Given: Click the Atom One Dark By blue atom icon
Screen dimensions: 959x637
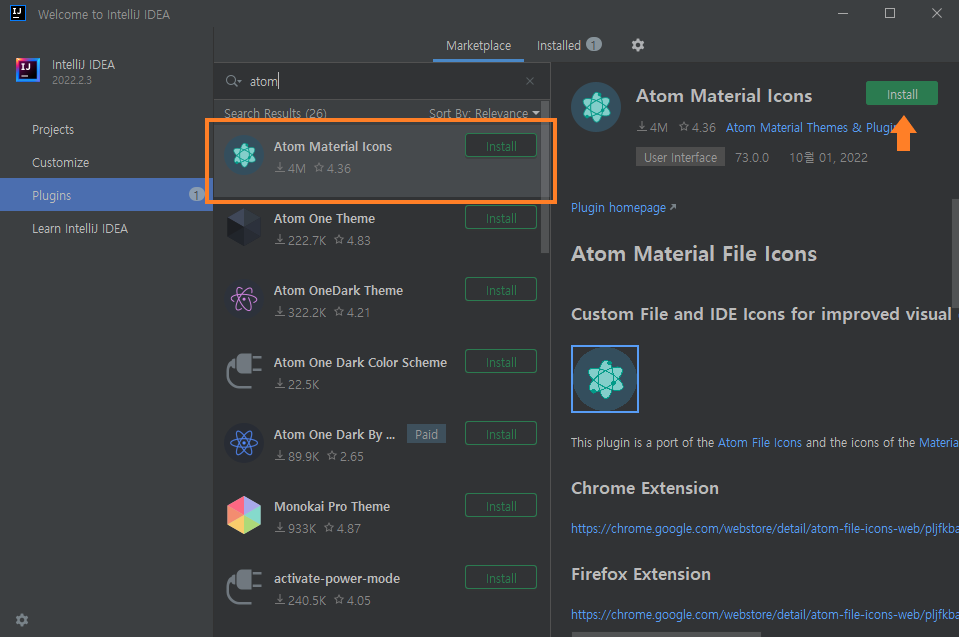Looking at the screenshot, I should pos(244,443).
